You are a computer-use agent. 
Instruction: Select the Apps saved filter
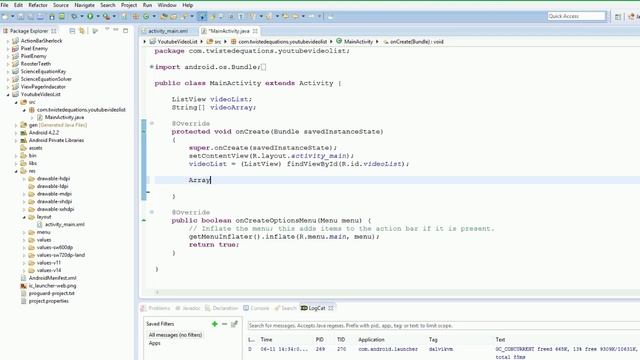(155, 343)
